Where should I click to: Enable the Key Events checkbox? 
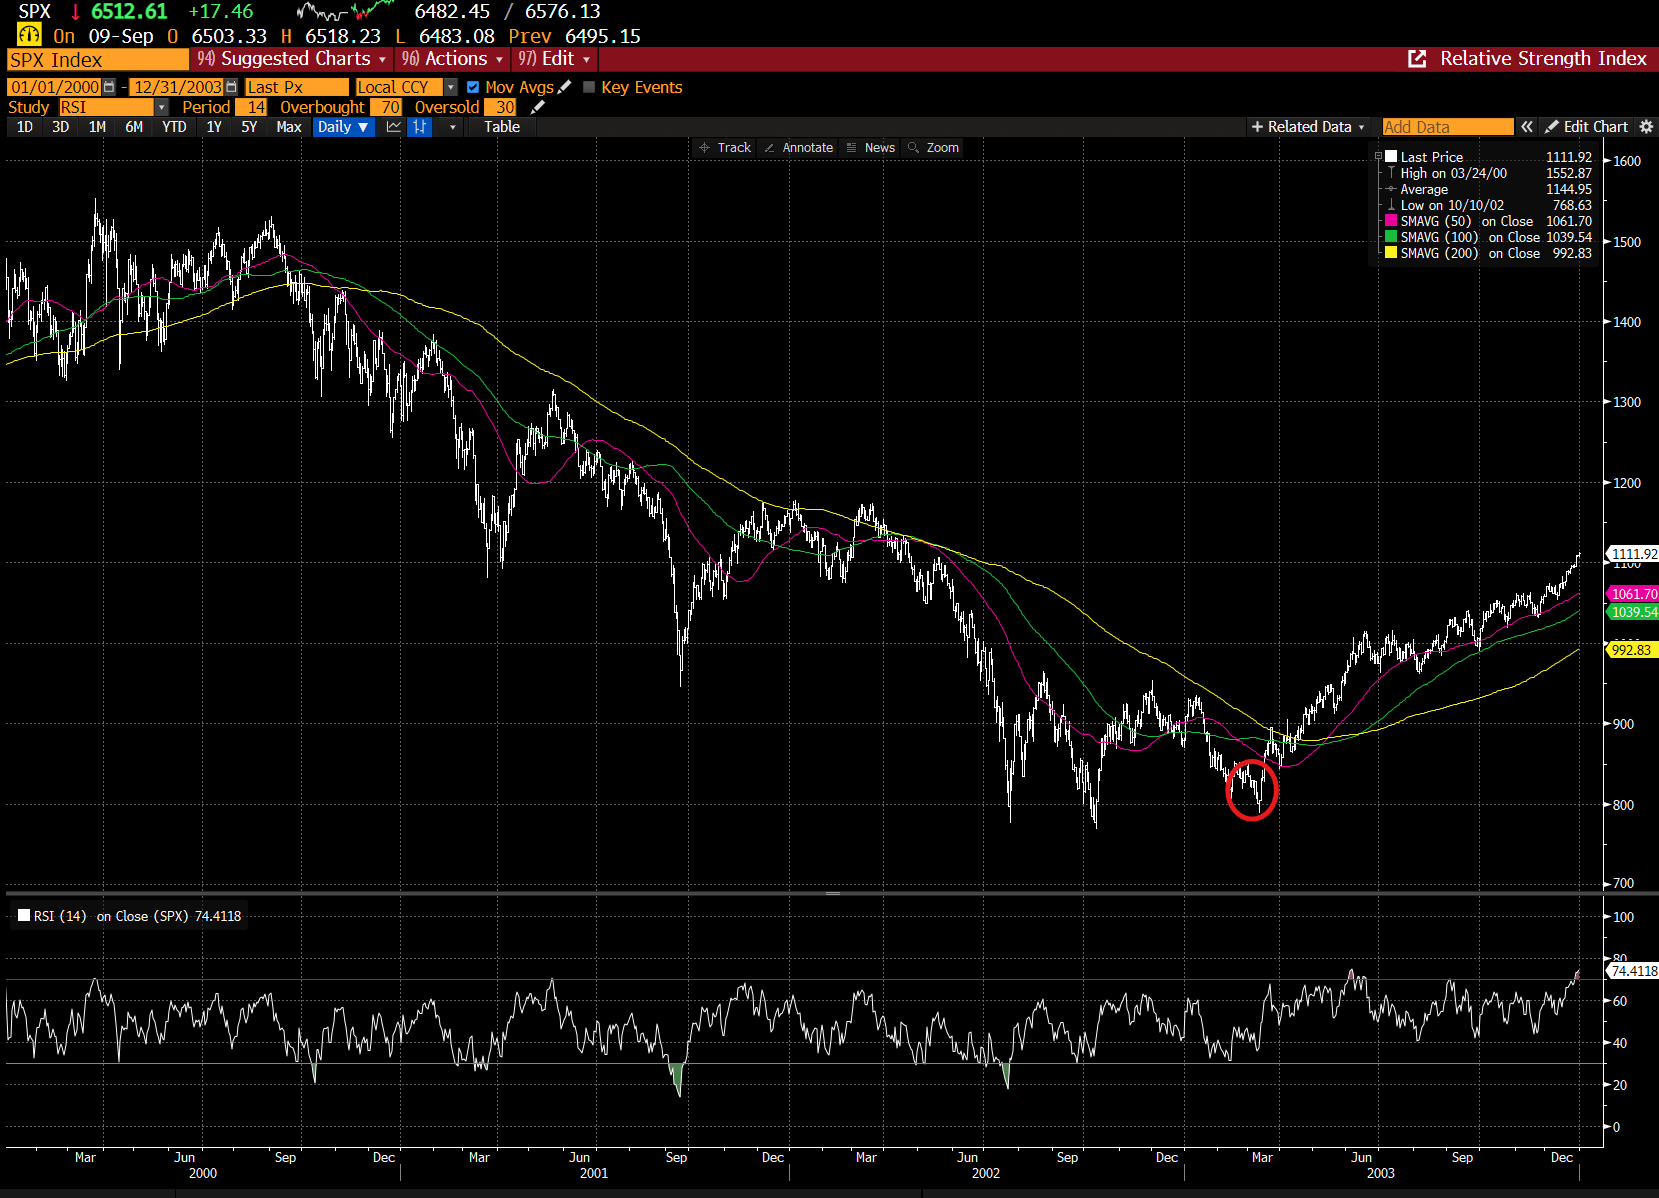[589, 87]
